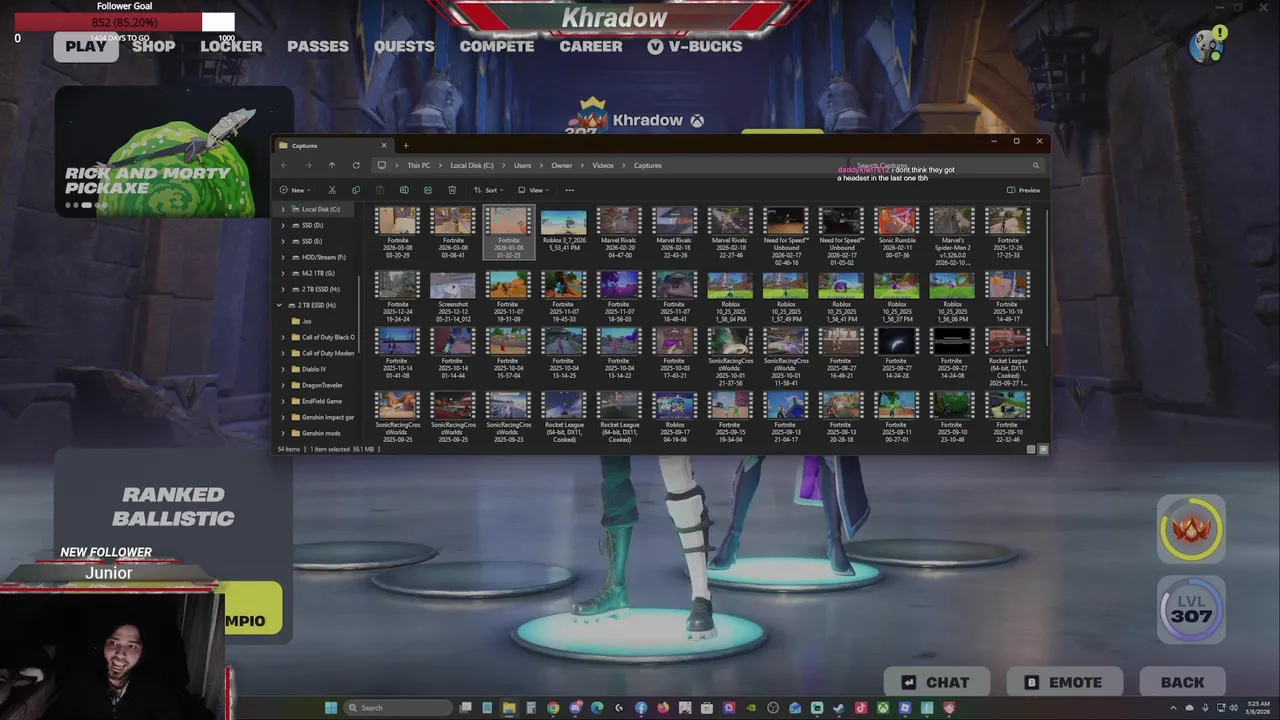Open the See more ellipsis in Explorer toolbar
Viewport: 1280px width, 720px height.
click(570, 190)
